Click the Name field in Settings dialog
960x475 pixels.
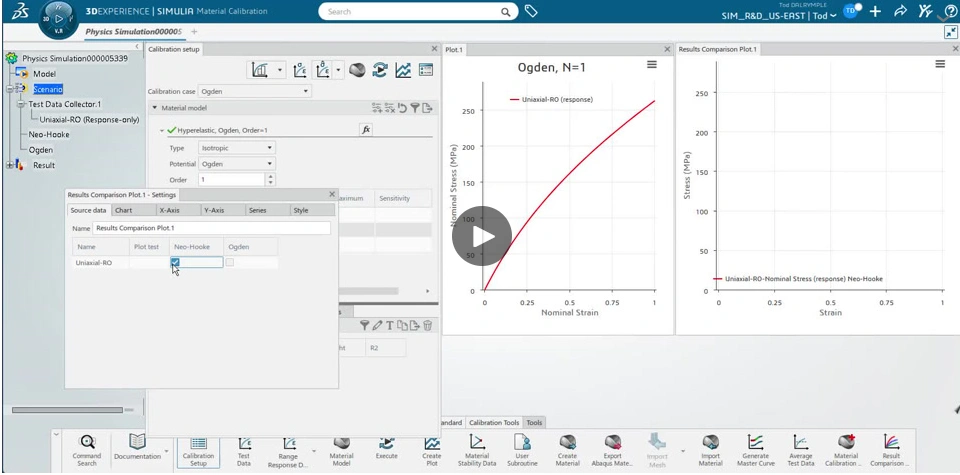coord(211,228)
